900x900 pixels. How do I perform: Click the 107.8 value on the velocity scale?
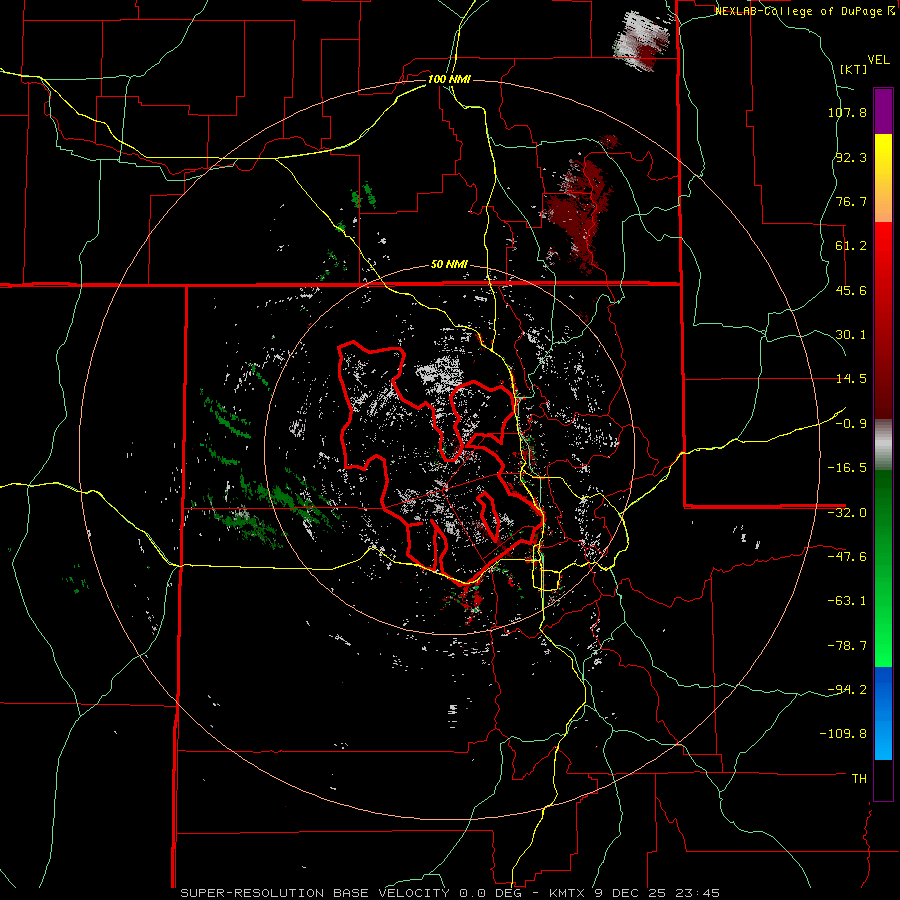[x=847, y=113]
